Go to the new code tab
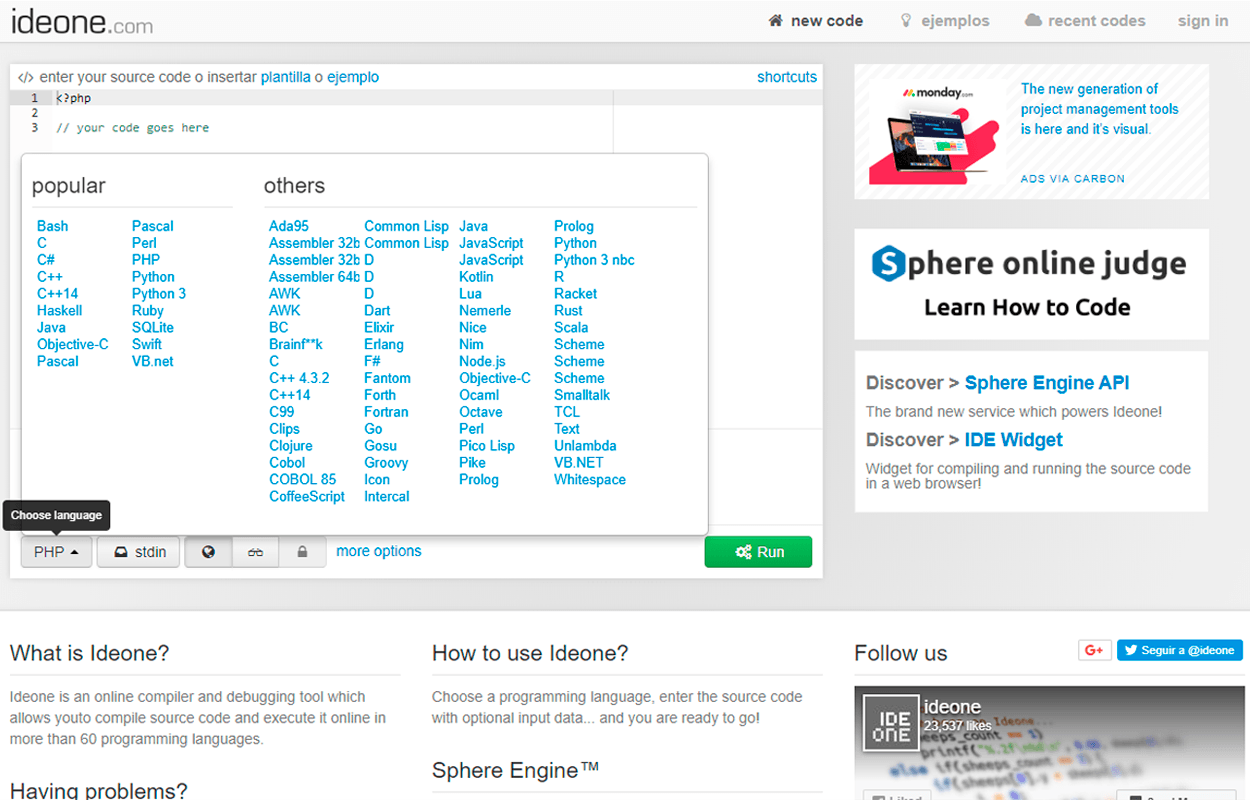Screen dimensions: 1250x800 pyautogui.click(x=815, y=20)
